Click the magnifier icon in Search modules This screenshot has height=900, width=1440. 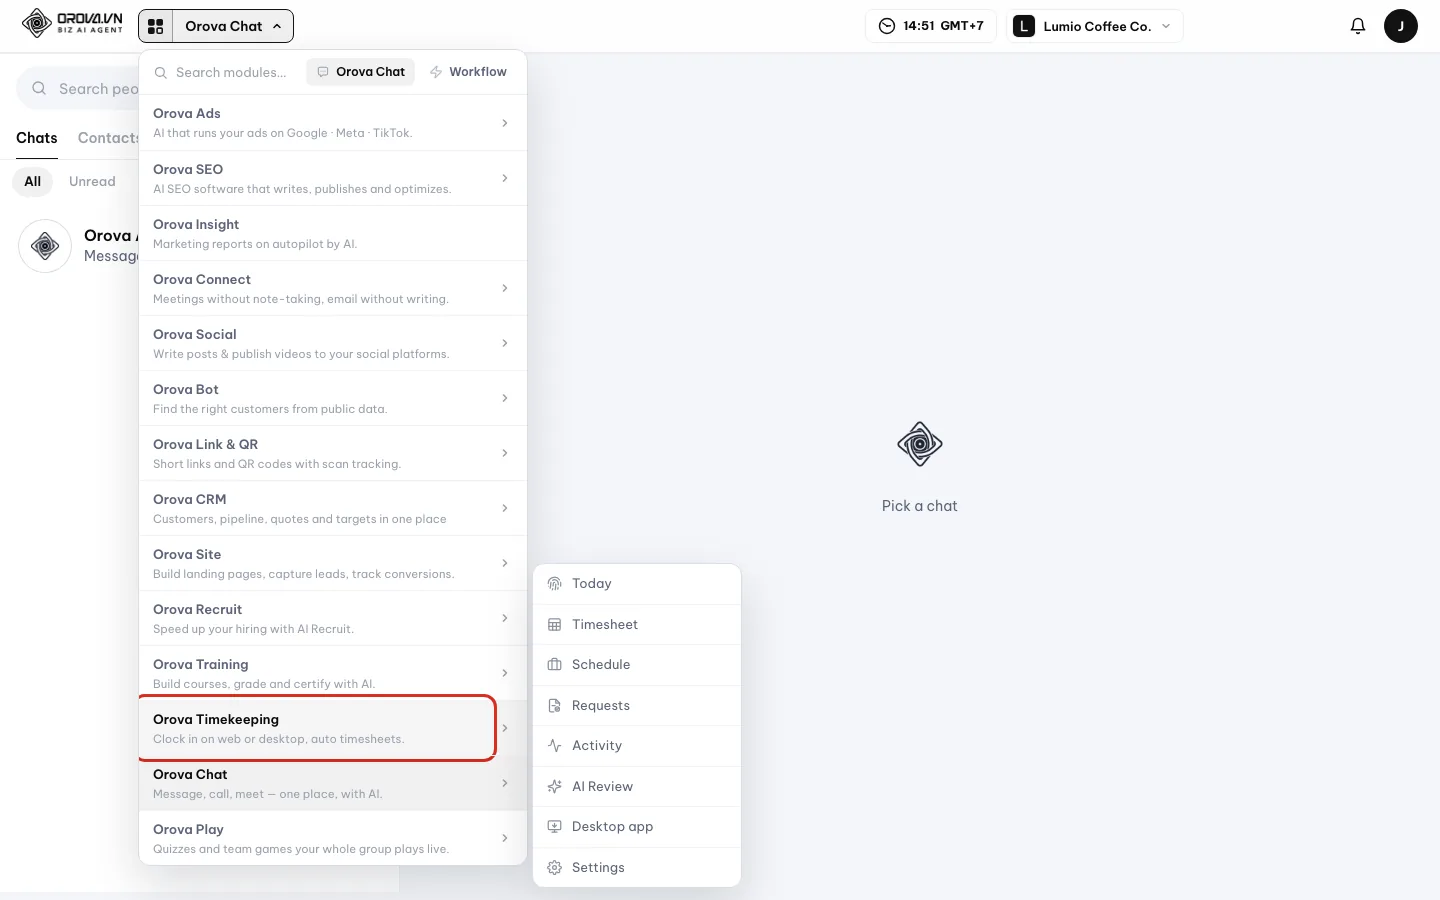coord(161,72)
